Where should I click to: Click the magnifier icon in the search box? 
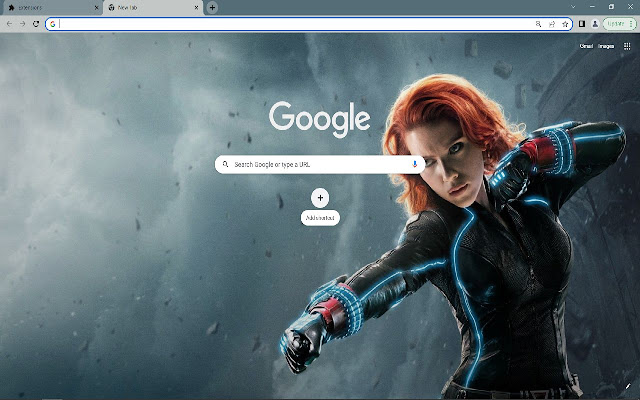coord(225,164)
